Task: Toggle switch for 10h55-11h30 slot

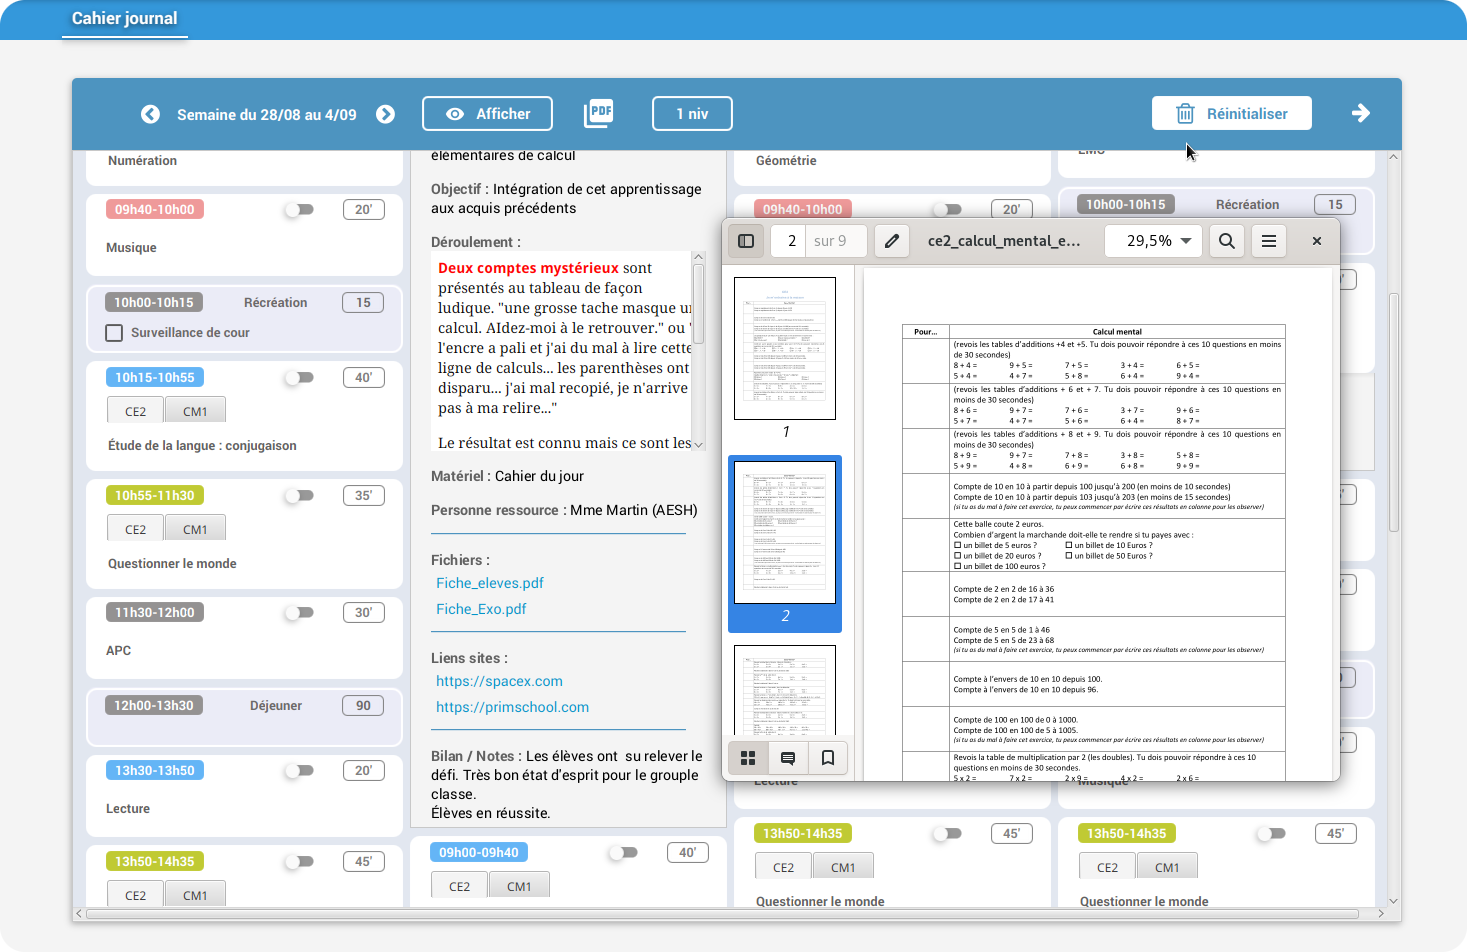Action: click(x=299, y=495)
